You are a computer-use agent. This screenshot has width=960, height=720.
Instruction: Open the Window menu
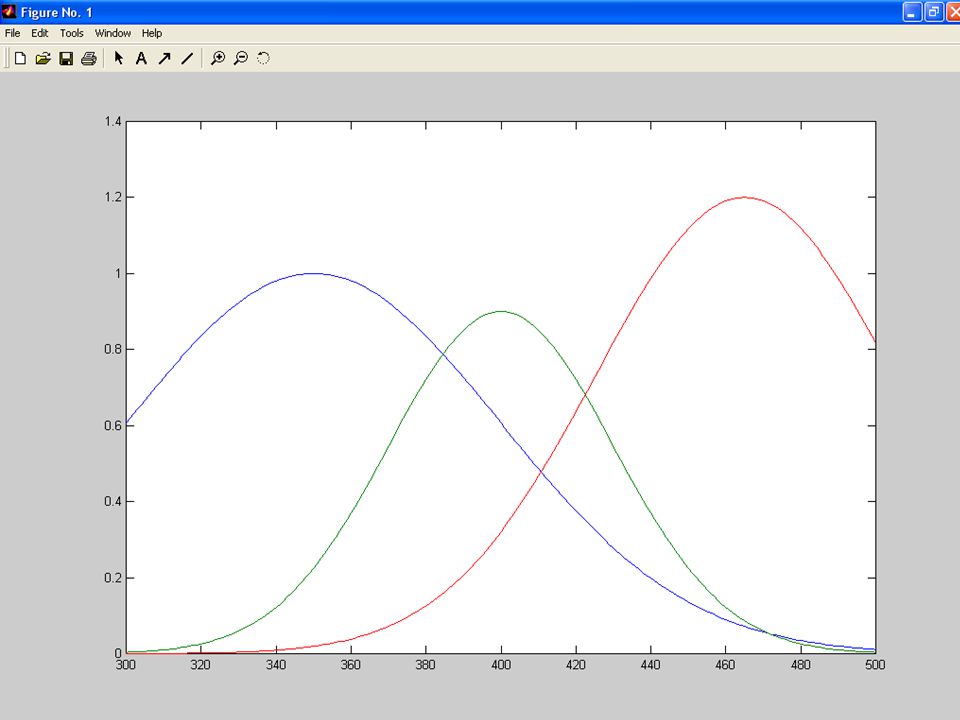coord(113,33)
